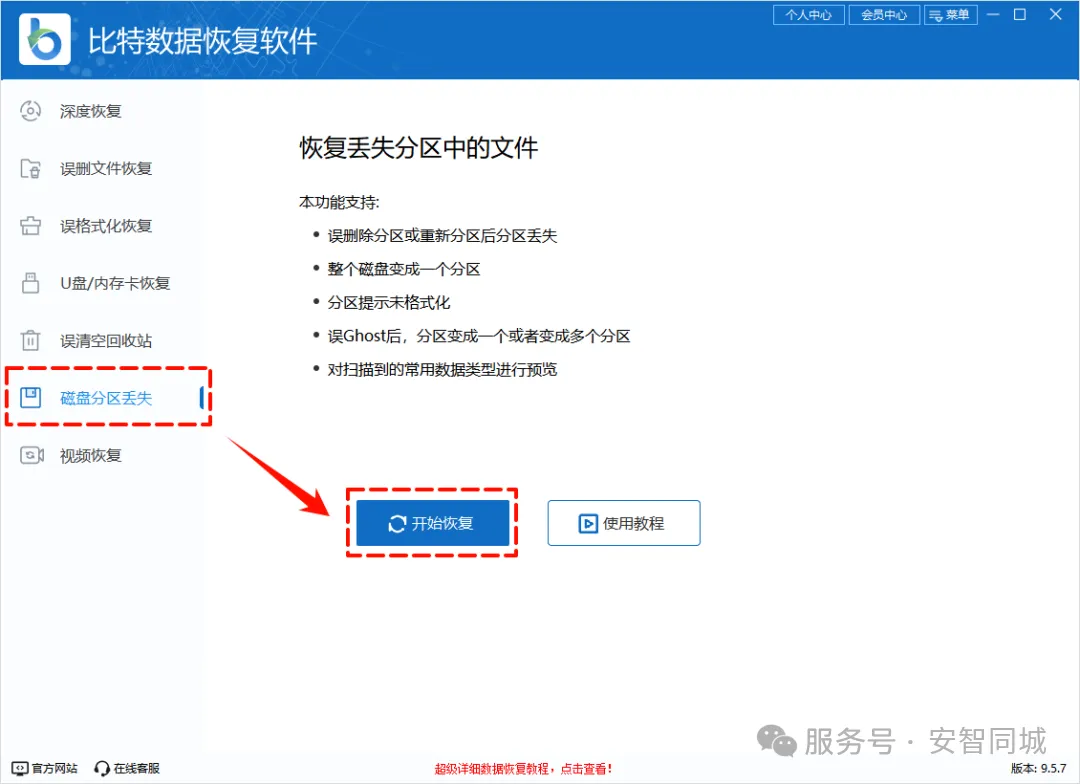Screen dimensions: 1080x784
Task: Select 深度恢复 mode label
Action: click(x=90, y=111)
